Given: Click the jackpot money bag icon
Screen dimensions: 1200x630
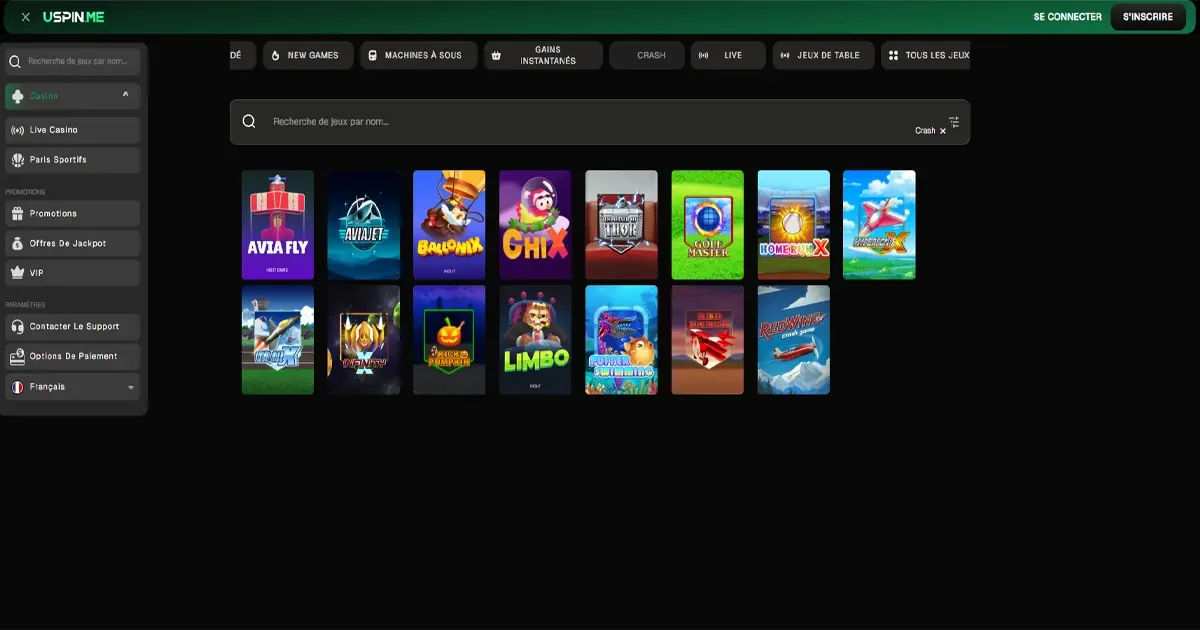Looking at the screenshot, I should coord(17,243).
